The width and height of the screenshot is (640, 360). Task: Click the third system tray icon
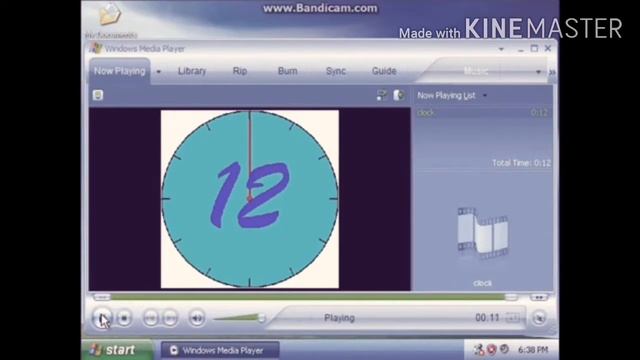(x=504, y=349)
